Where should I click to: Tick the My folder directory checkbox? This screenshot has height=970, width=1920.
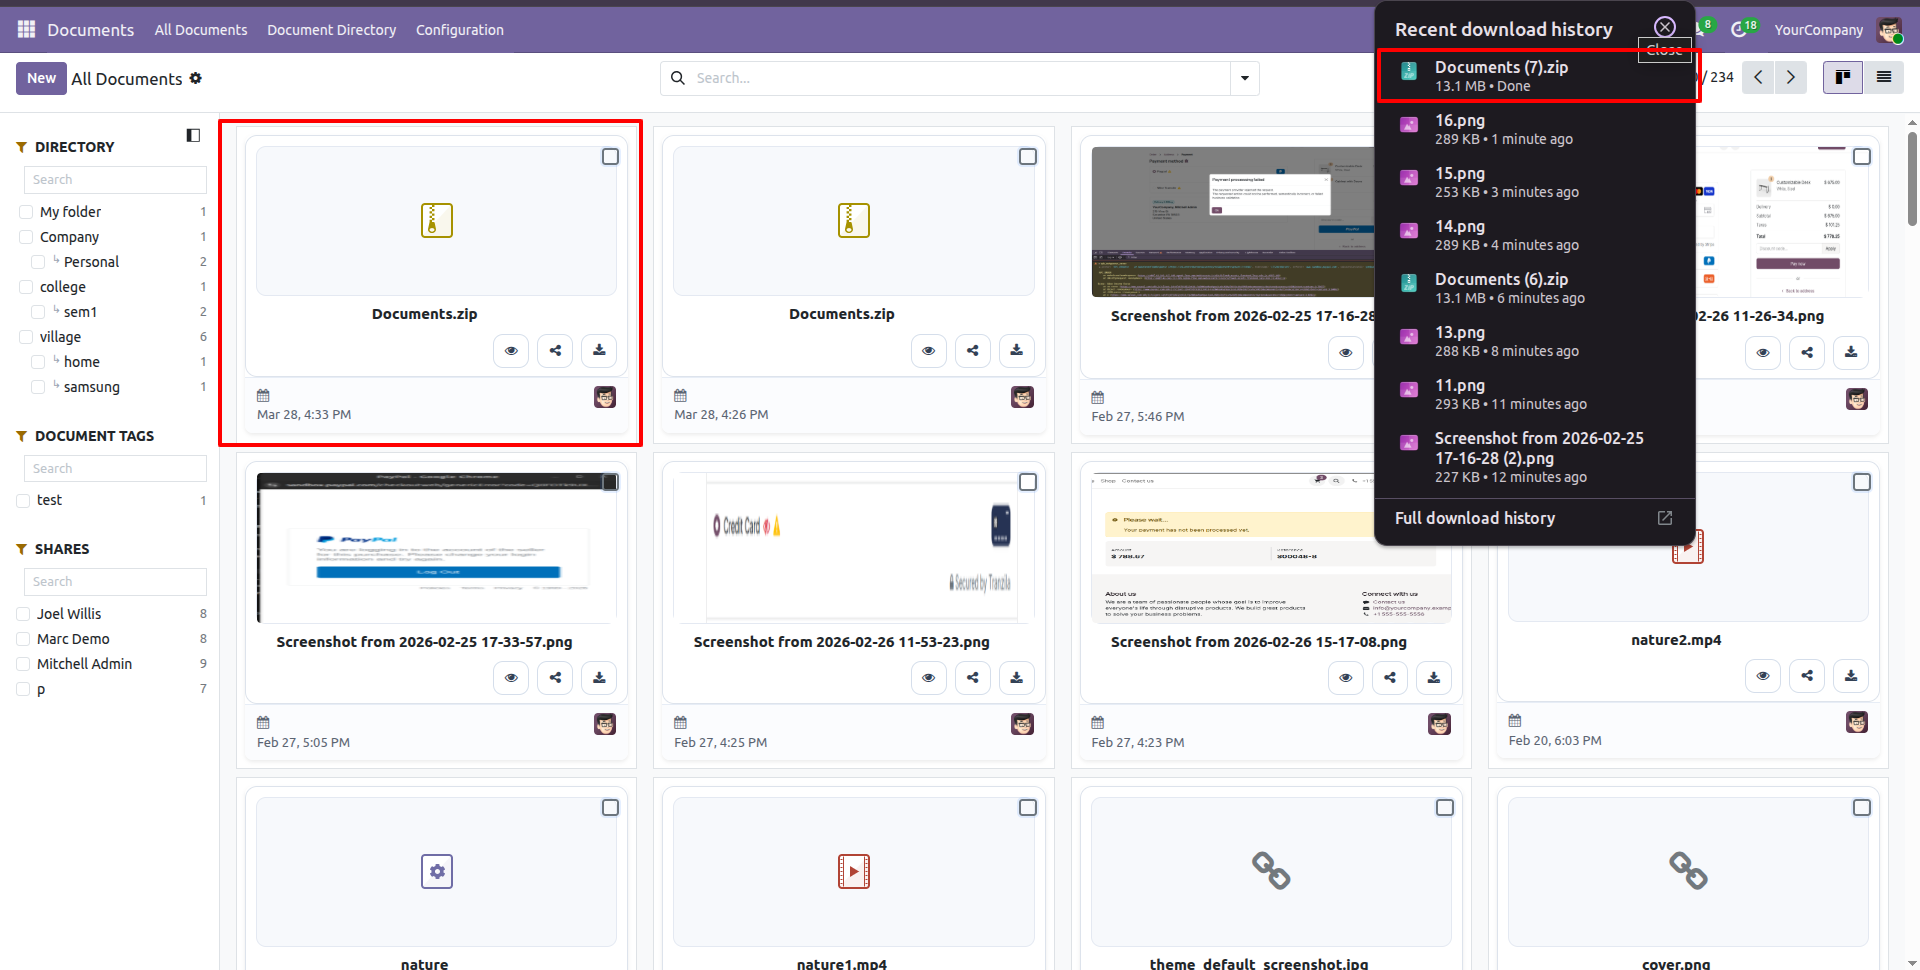point(27,212)
